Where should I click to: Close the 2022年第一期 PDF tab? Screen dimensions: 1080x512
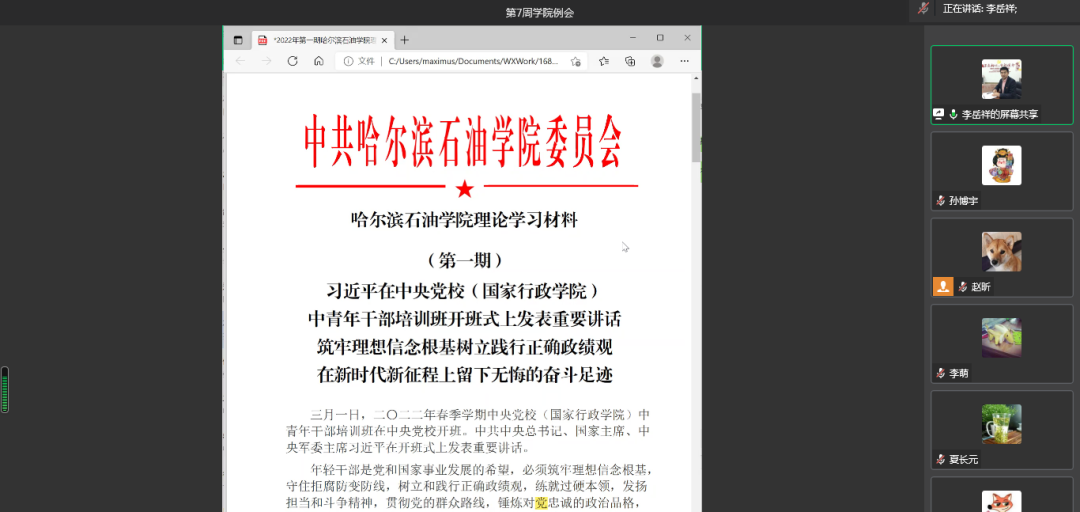[384, 40]
